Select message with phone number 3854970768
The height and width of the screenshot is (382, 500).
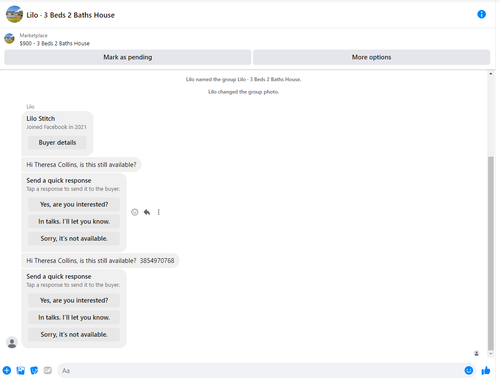tap(100, 261)
